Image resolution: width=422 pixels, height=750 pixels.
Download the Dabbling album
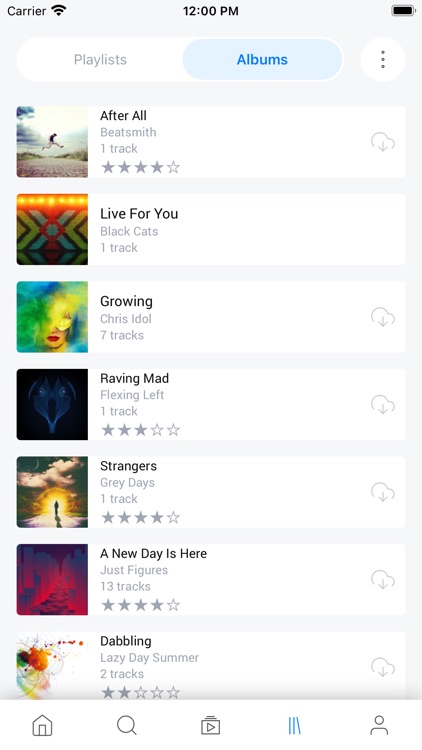click(383, 667)
